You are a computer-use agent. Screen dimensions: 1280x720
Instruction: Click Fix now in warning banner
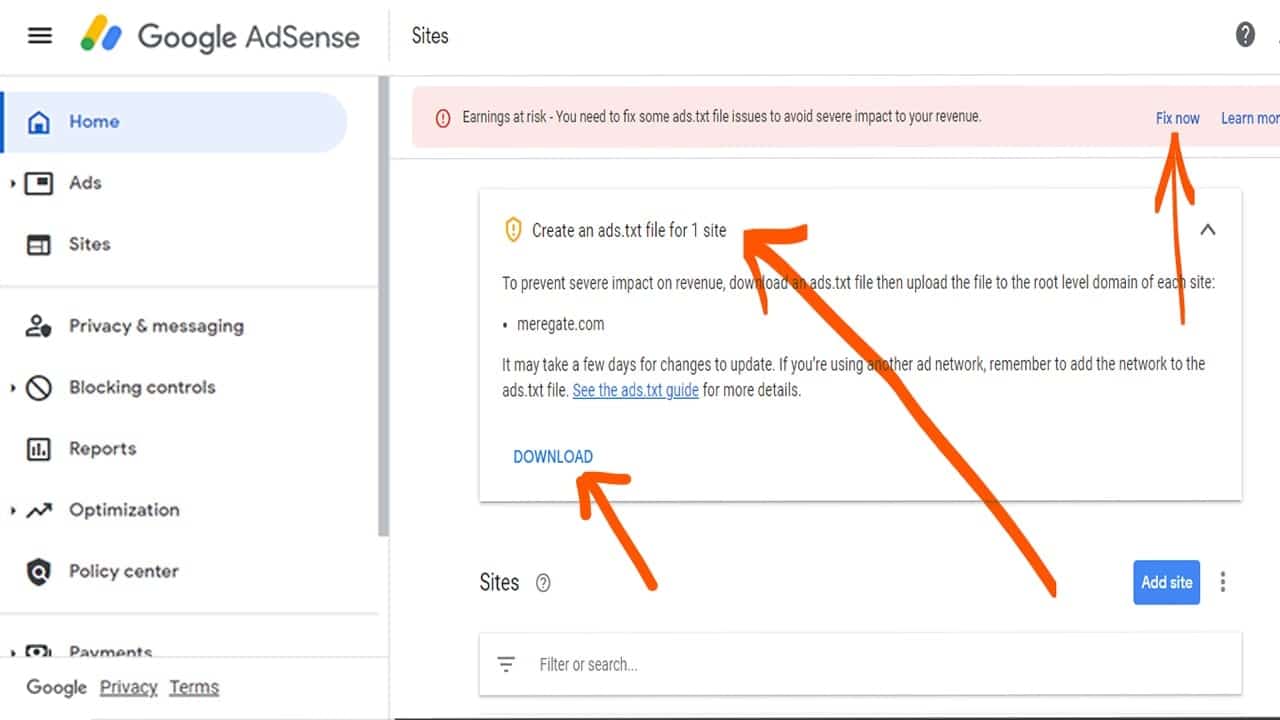(x=1177, y=118)
